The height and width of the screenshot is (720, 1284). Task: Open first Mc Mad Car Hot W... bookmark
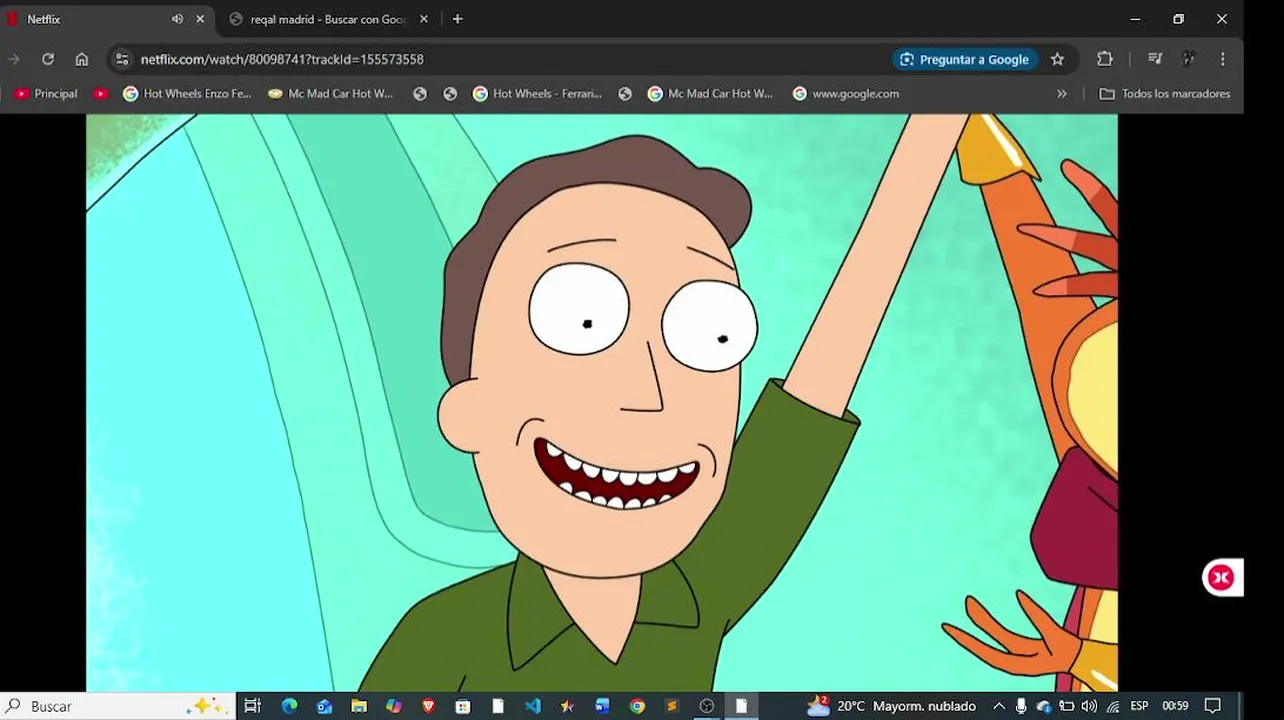331,93
